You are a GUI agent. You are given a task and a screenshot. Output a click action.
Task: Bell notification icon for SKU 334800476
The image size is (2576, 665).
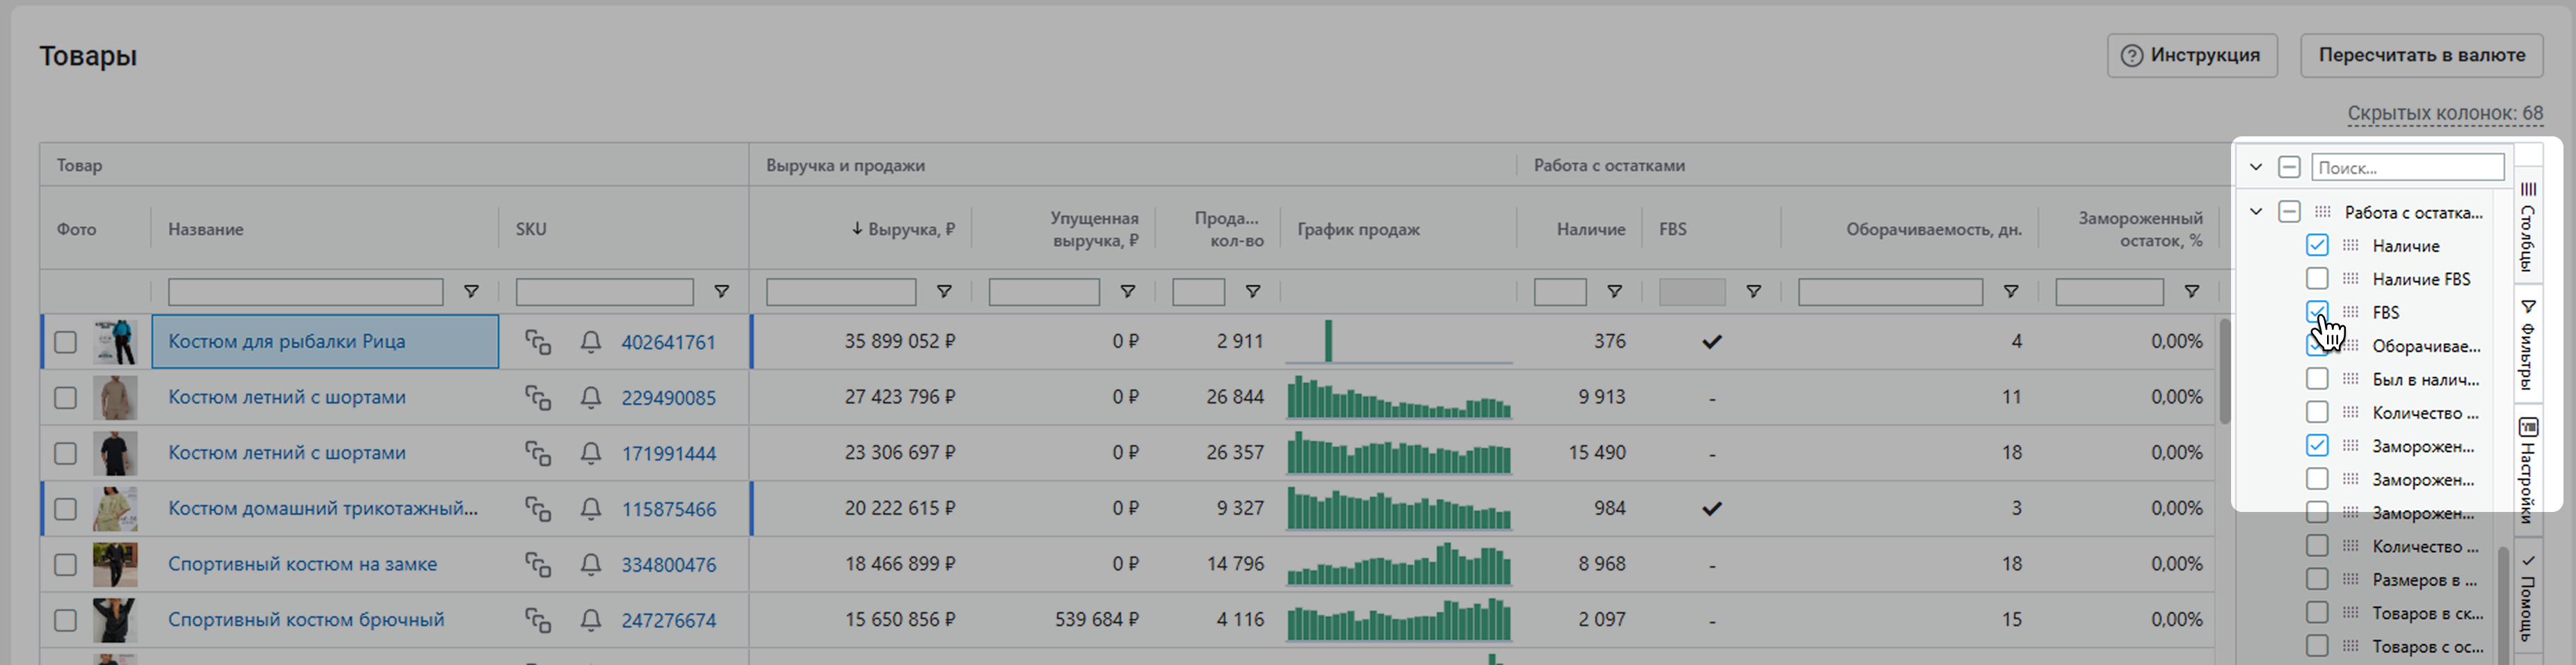(x=591, y=564)
